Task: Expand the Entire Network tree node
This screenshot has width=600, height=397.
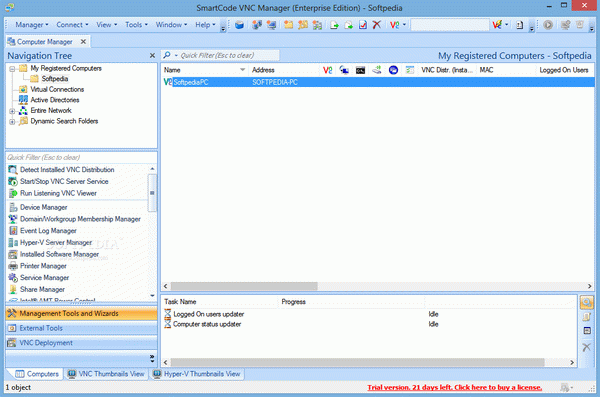Action: pyautogui.click(x=12, y=111)
